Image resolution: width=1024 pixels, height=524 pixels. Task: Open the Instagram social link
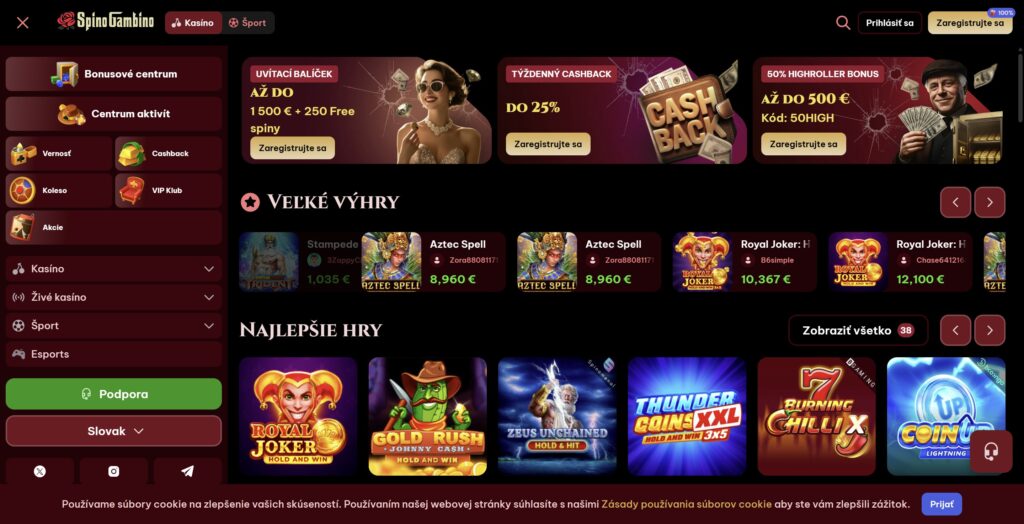point(114,471)
